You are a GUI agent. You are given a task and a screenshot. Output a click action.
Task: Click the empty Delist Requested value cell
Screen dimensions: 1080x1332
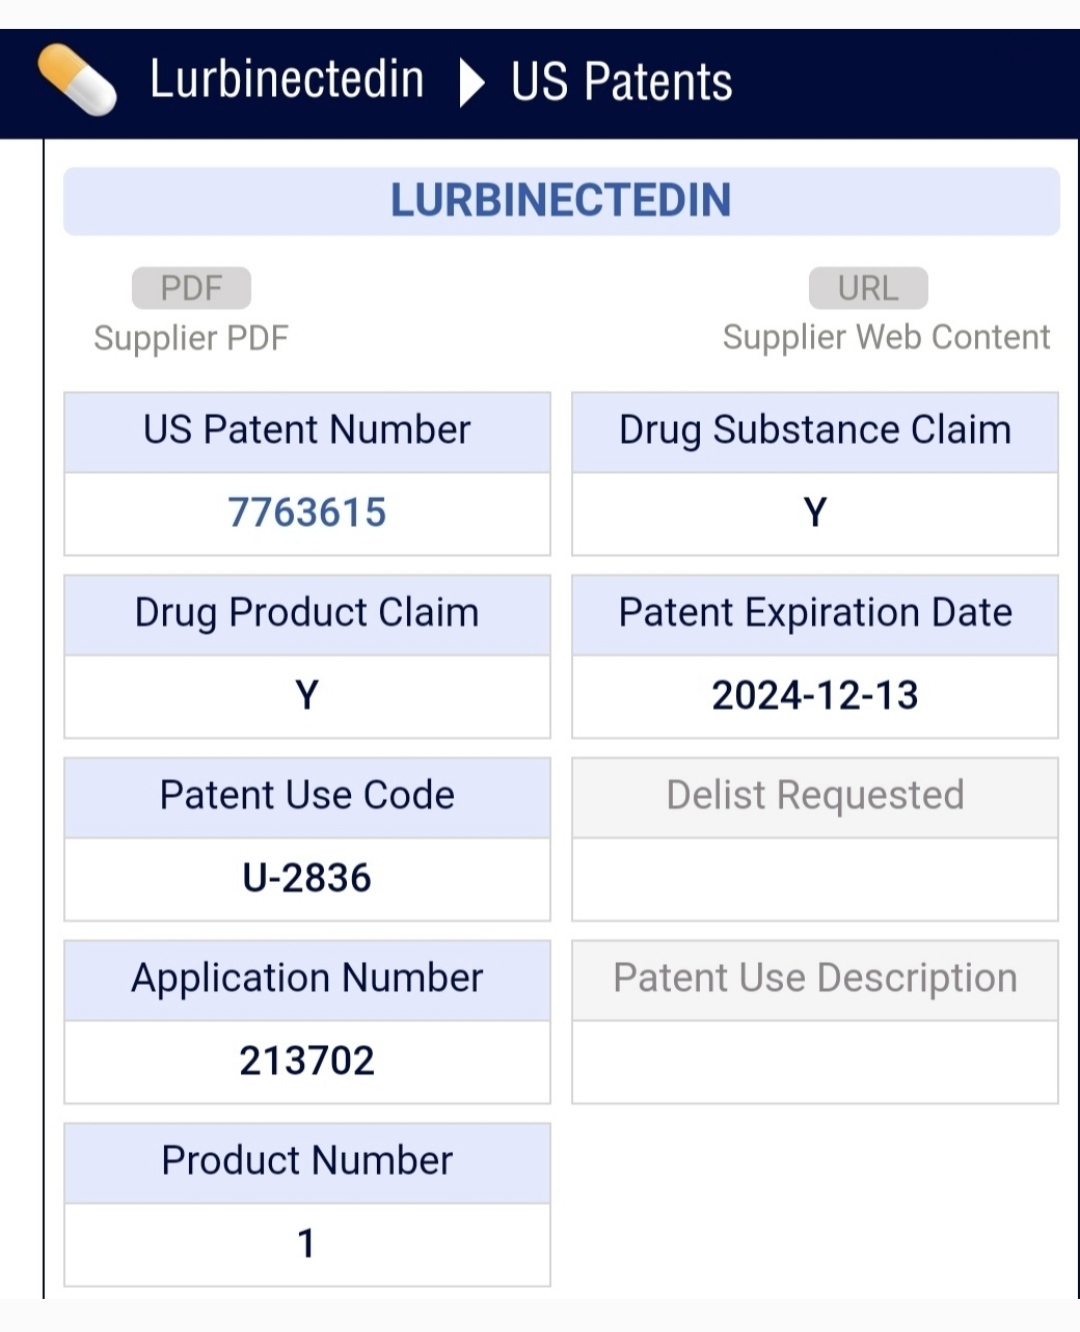pyautogui.click(x=815, y=880)
